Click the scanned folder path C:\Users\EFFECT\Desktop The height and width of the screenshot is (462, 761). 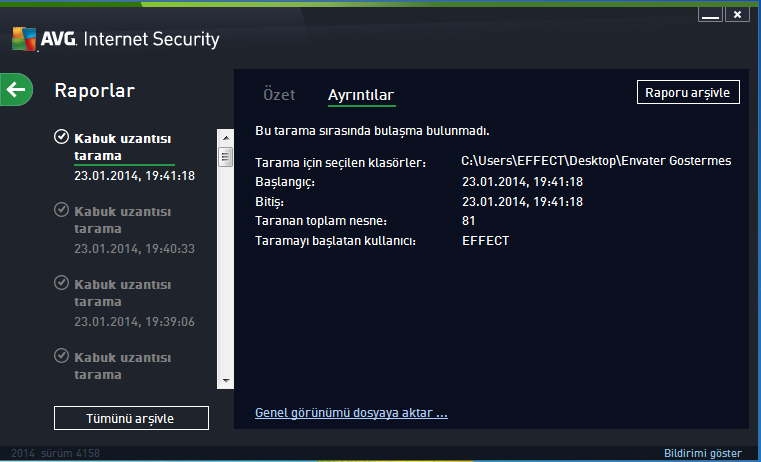pyautogui.click(x=596, y=161)
